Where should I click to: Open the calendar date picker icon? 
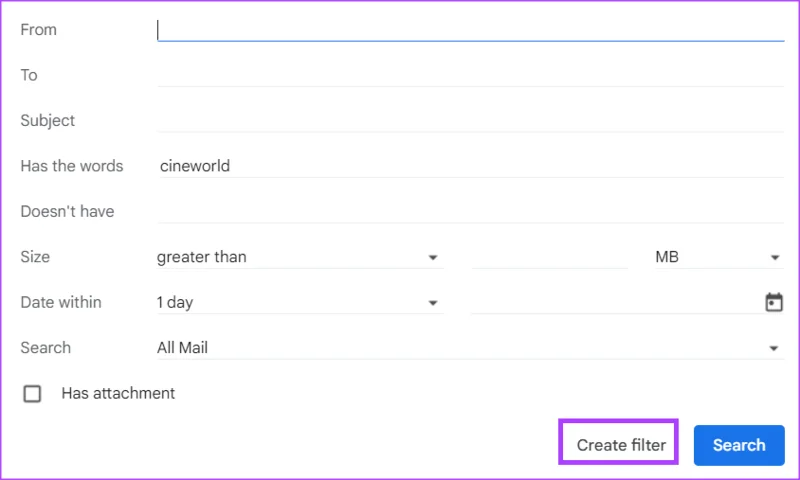point(773,302)
